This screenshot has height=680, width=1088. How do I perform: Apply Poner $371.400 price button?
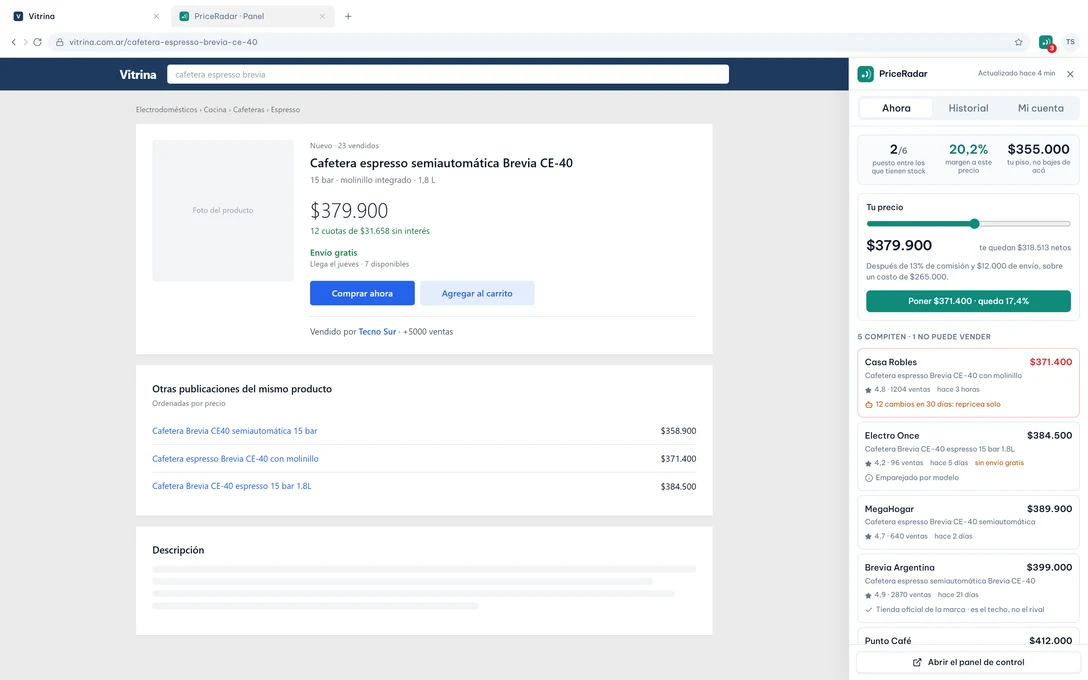[968, 301]
